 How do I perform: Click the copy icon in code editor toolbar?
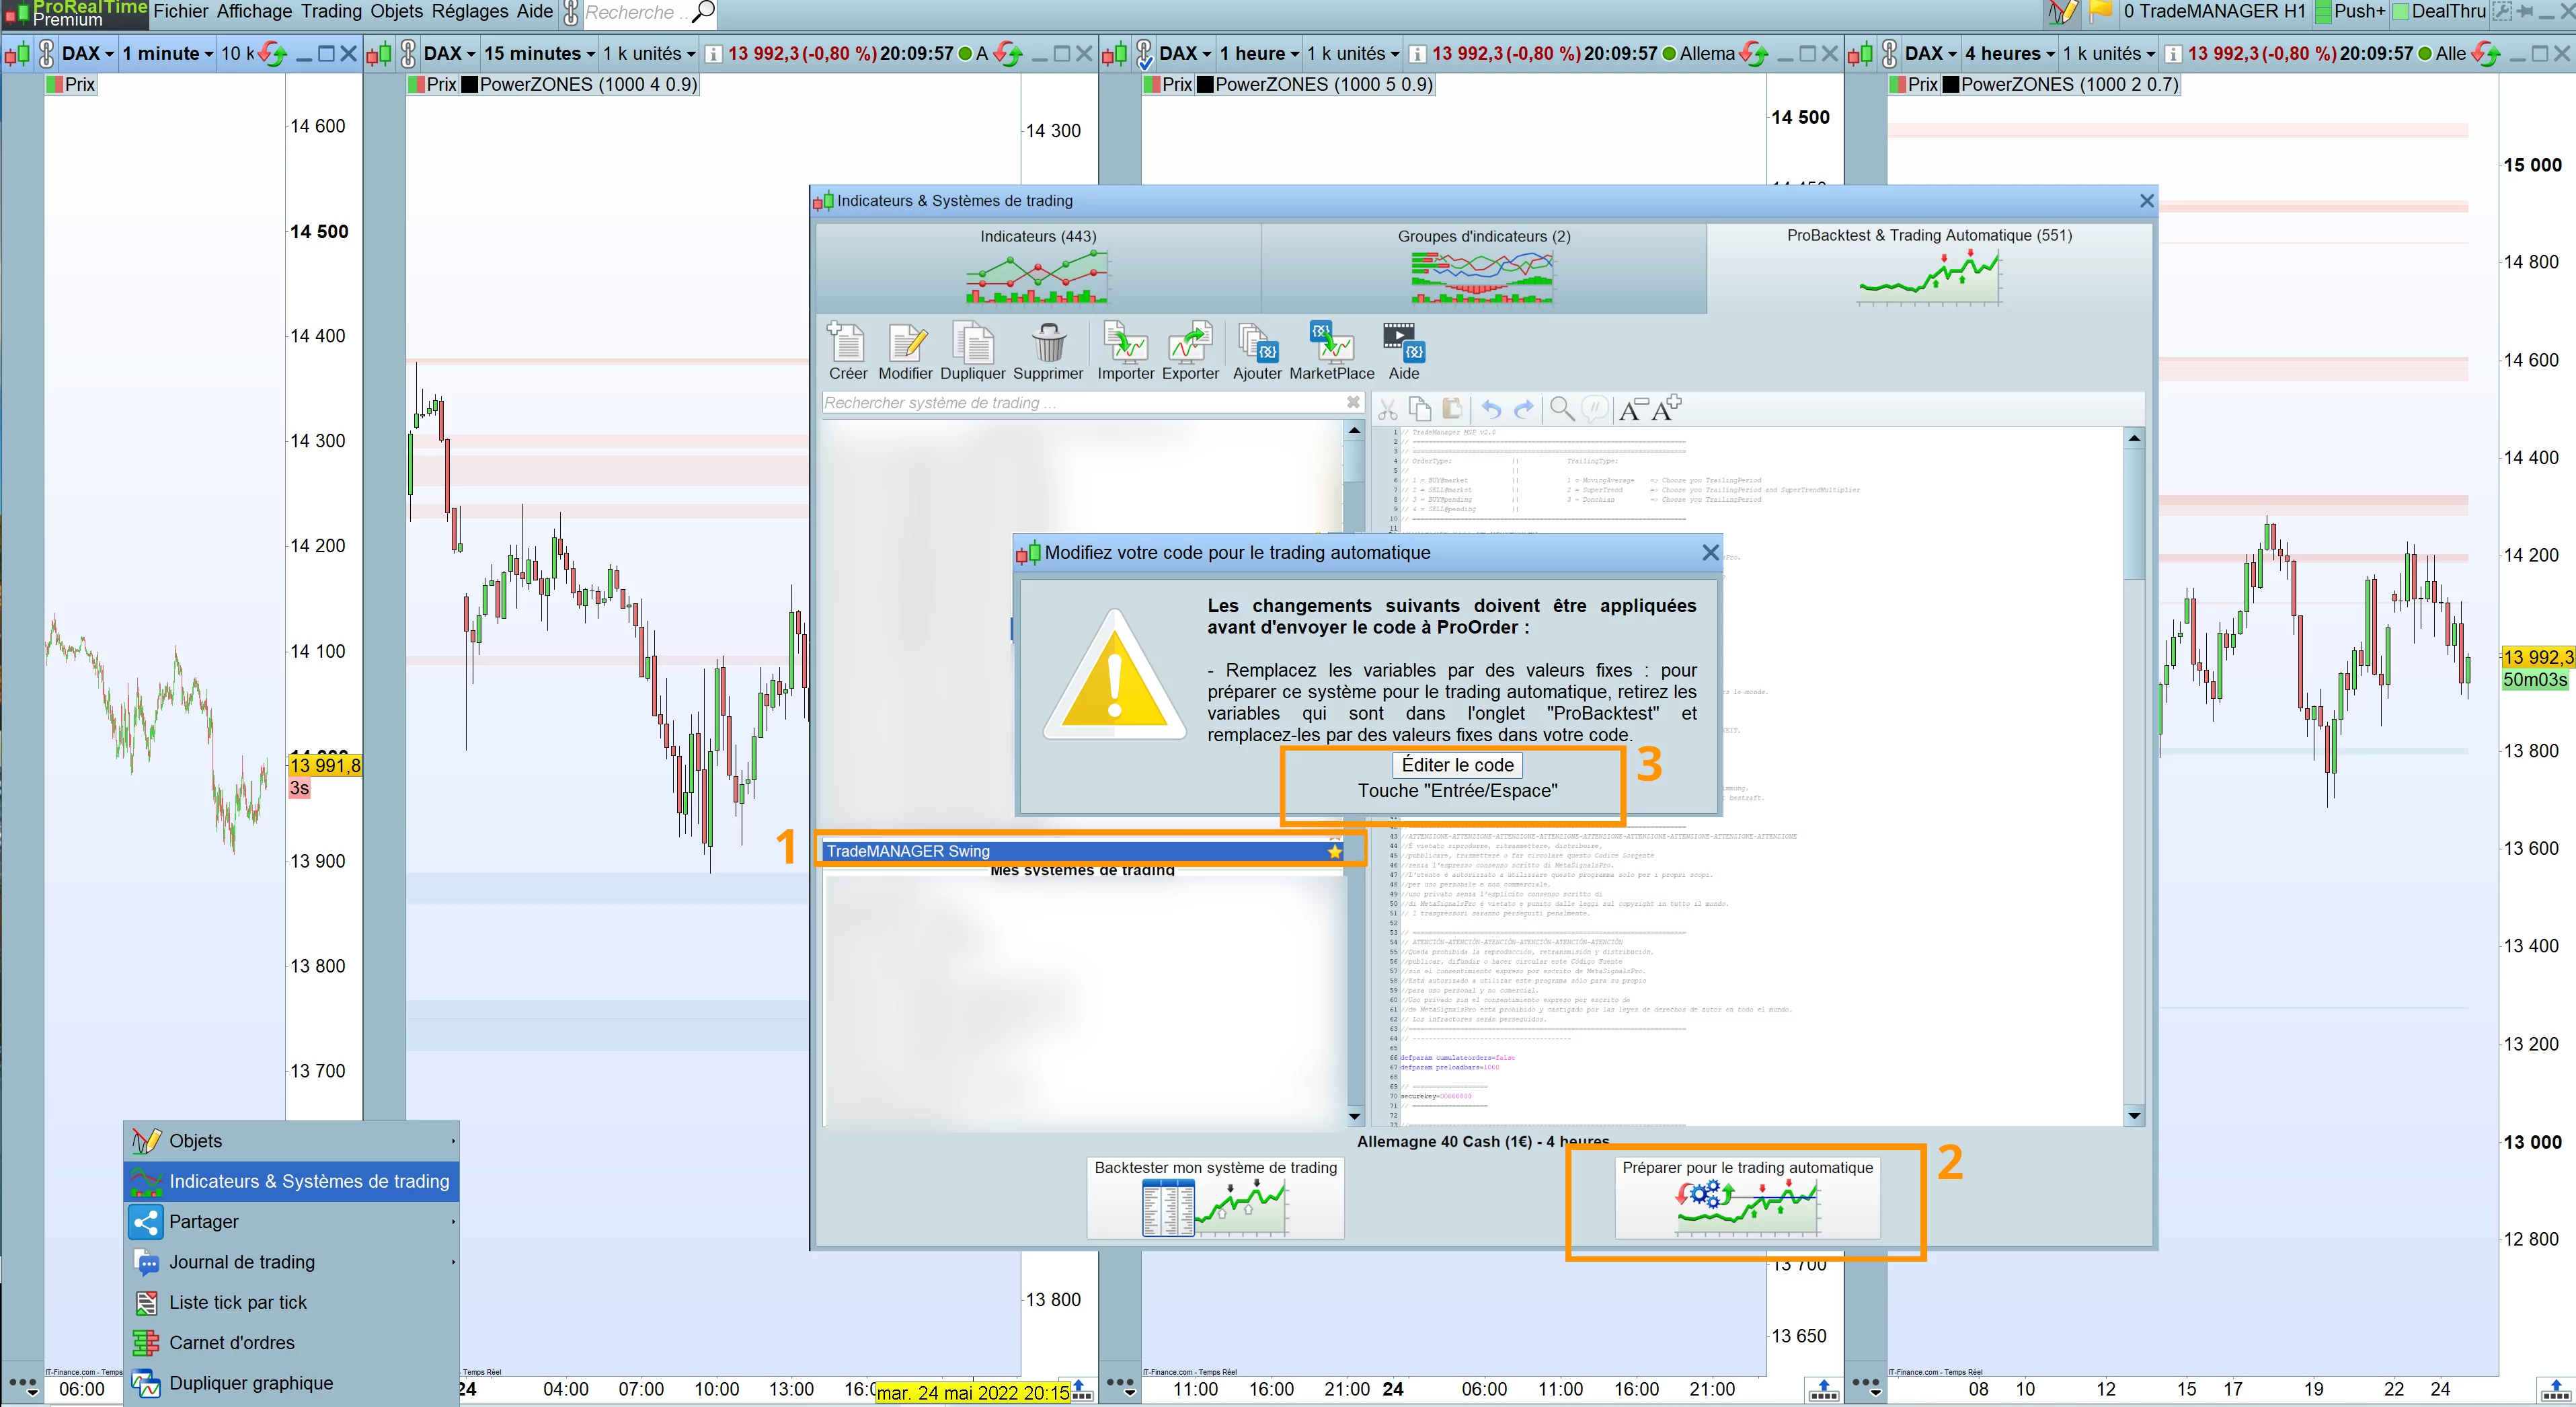coord(1420,409)
